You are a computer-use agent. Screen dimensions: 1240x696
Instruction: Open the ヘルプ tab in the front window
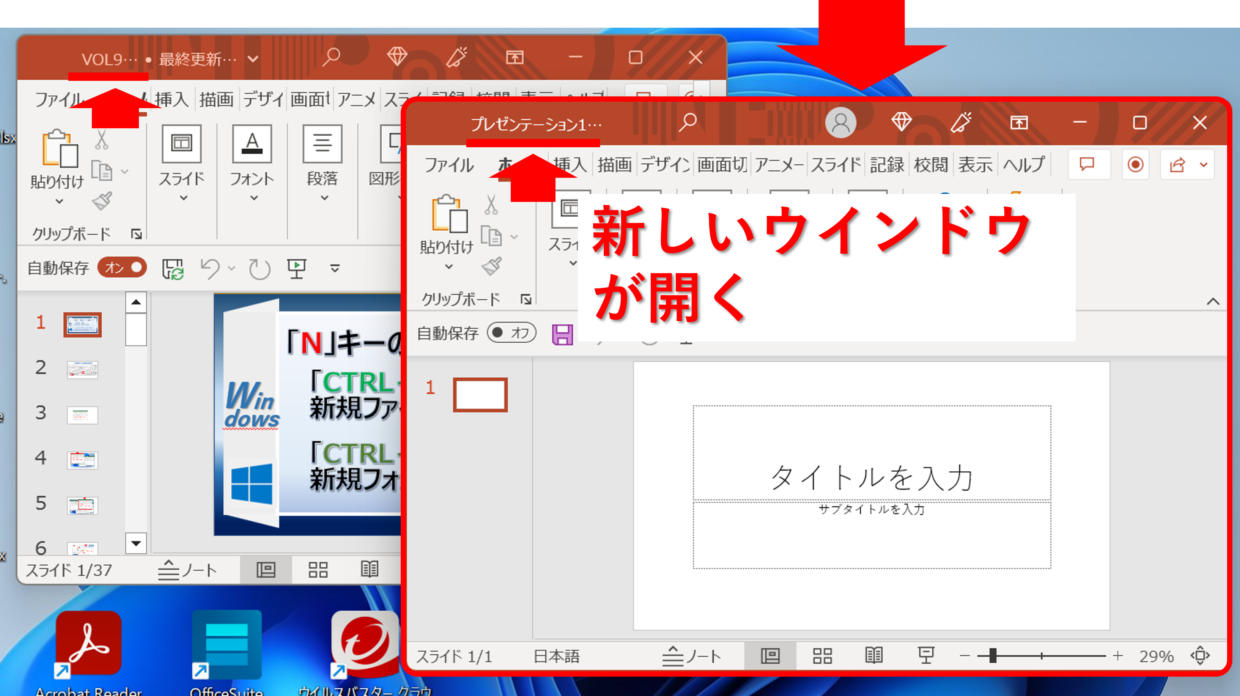point(1023,165)
